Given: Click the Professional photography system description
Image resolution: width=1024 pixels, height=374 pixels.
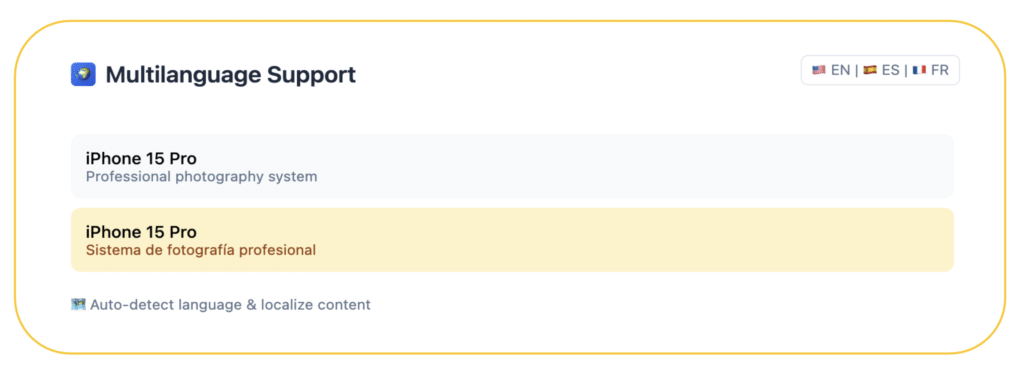Looking at the screenshot, I should click(x=202, y=177).
